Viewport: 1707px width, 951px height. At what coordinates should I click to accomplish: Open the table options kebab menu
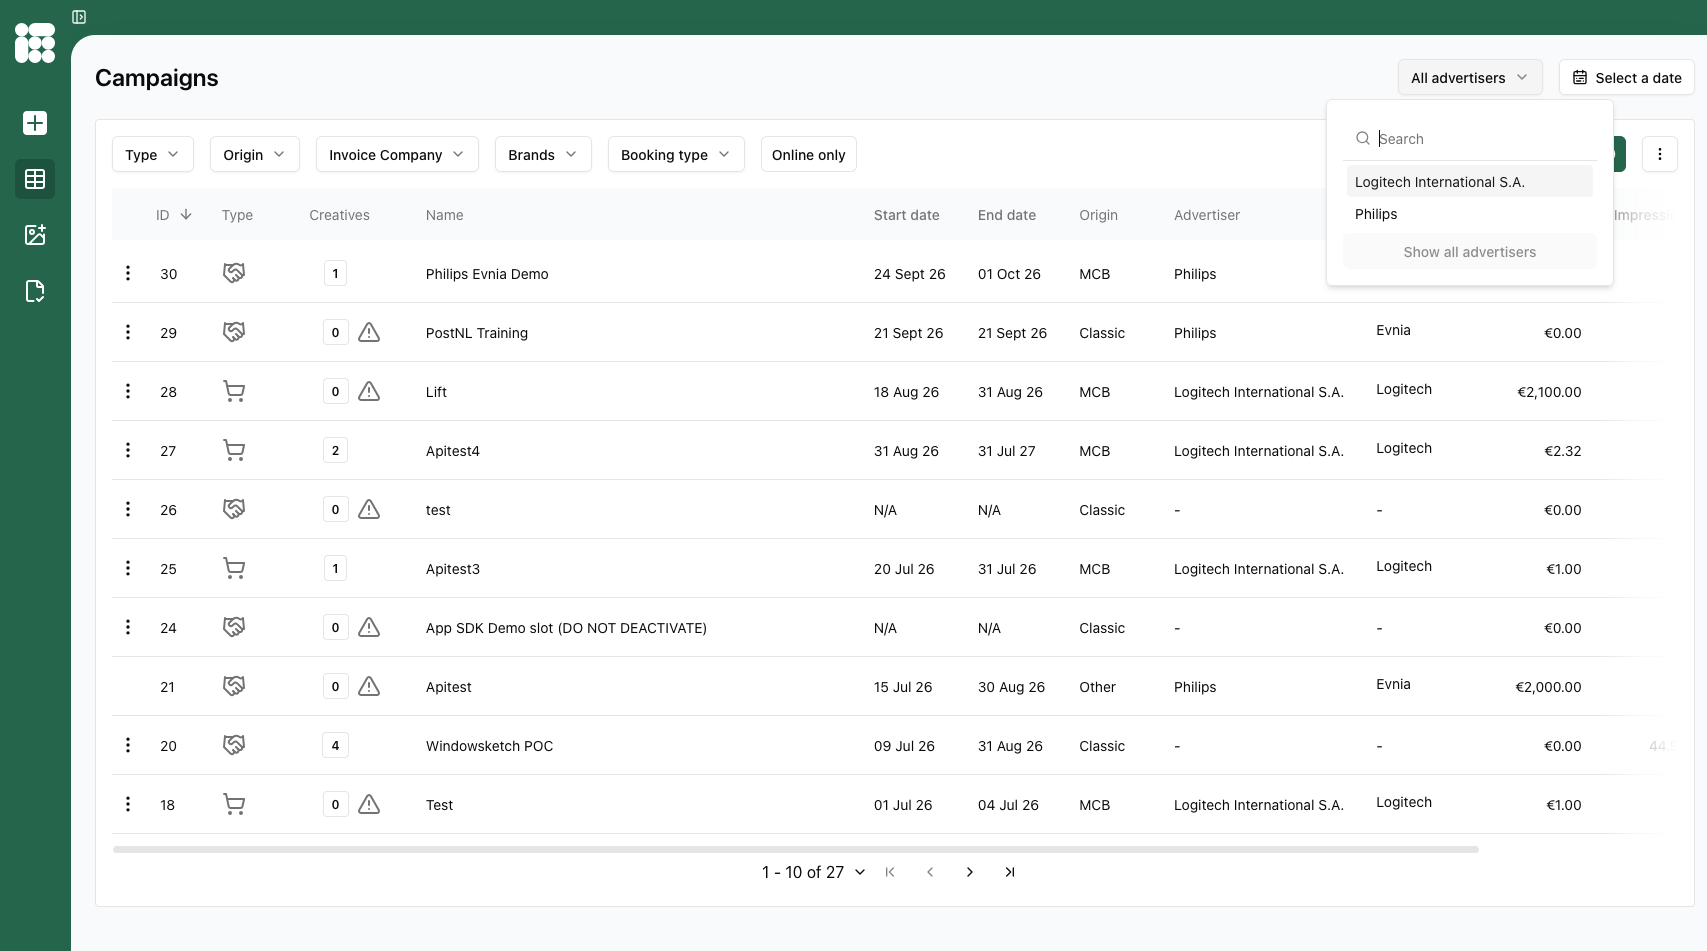[x=1659, y=154]
